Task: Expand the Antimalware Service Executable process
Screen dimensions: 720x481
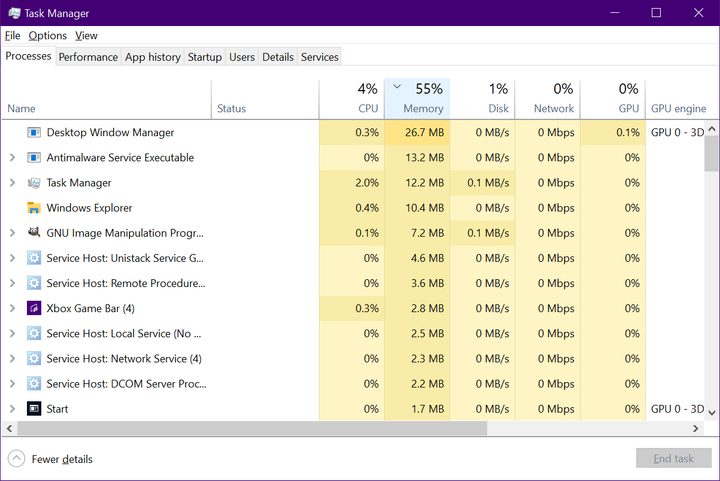Action: (x=12, y=158)
